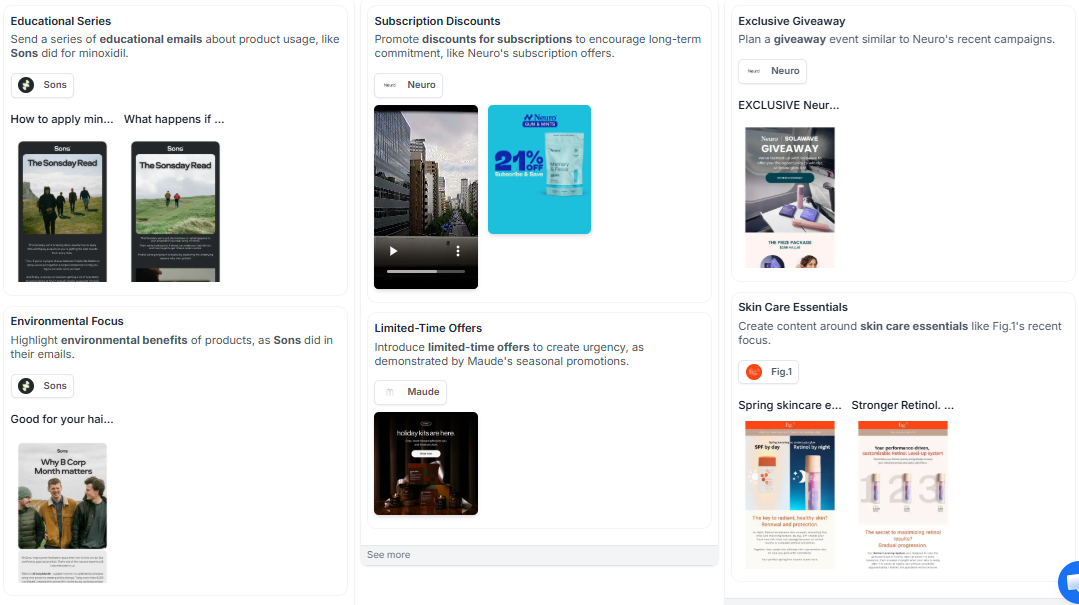This screenshot has height=605, width=1079.
Task: Click the 'Limited-Time Offers' heading
Action: click(x=428, y=328)
